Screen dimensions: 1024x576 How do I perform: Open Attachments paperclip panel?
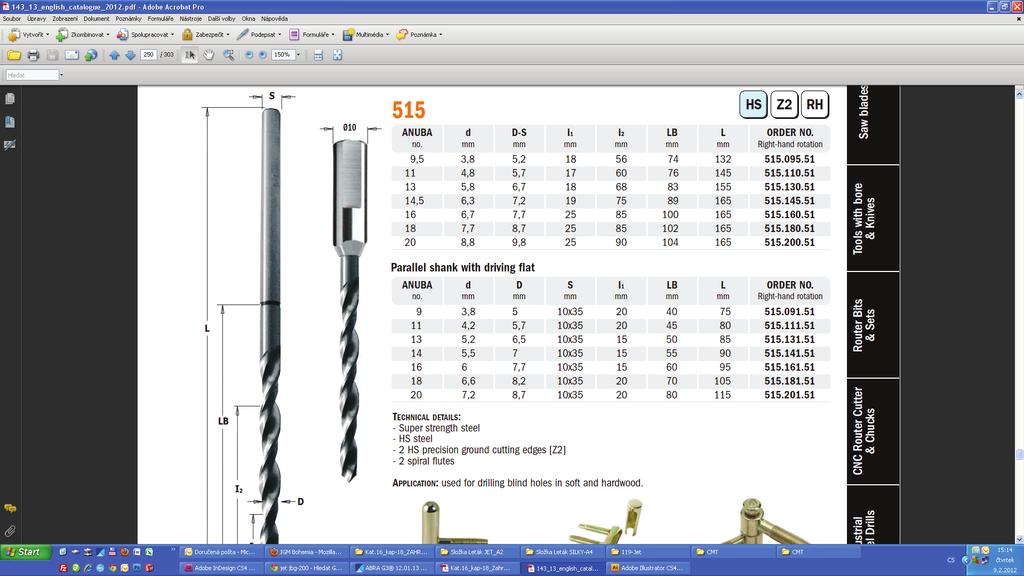(x=10, y=531)
